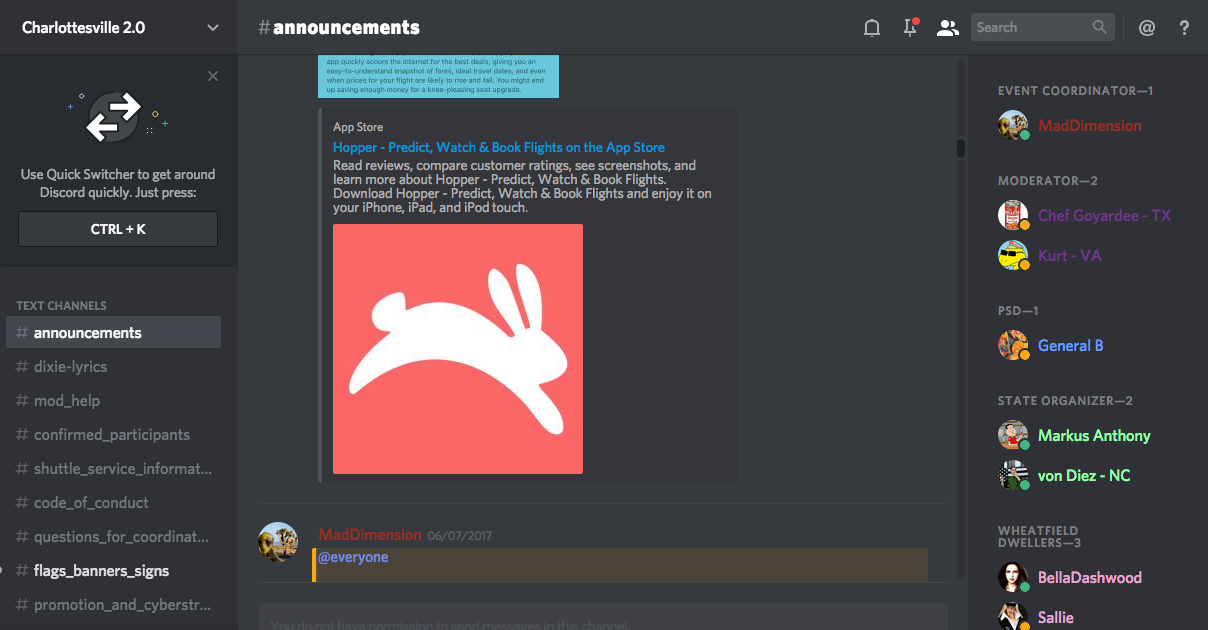The image size is (1208, 630).
Task: Open notification settings bell icon
Action: point(872,28)
